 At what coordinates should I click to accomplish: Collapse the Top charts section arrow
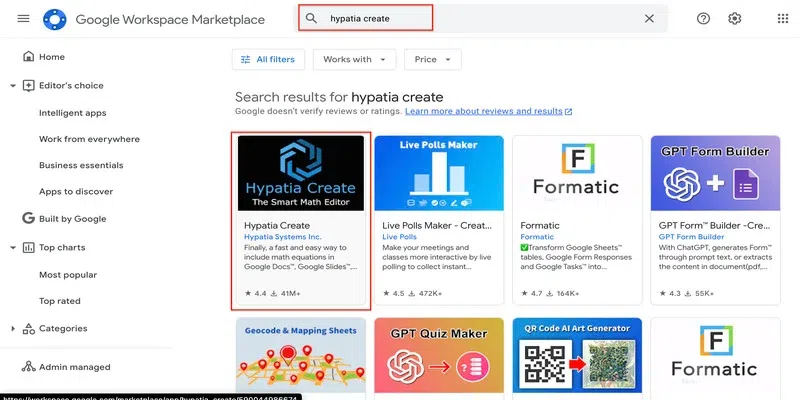coord(13,247)
